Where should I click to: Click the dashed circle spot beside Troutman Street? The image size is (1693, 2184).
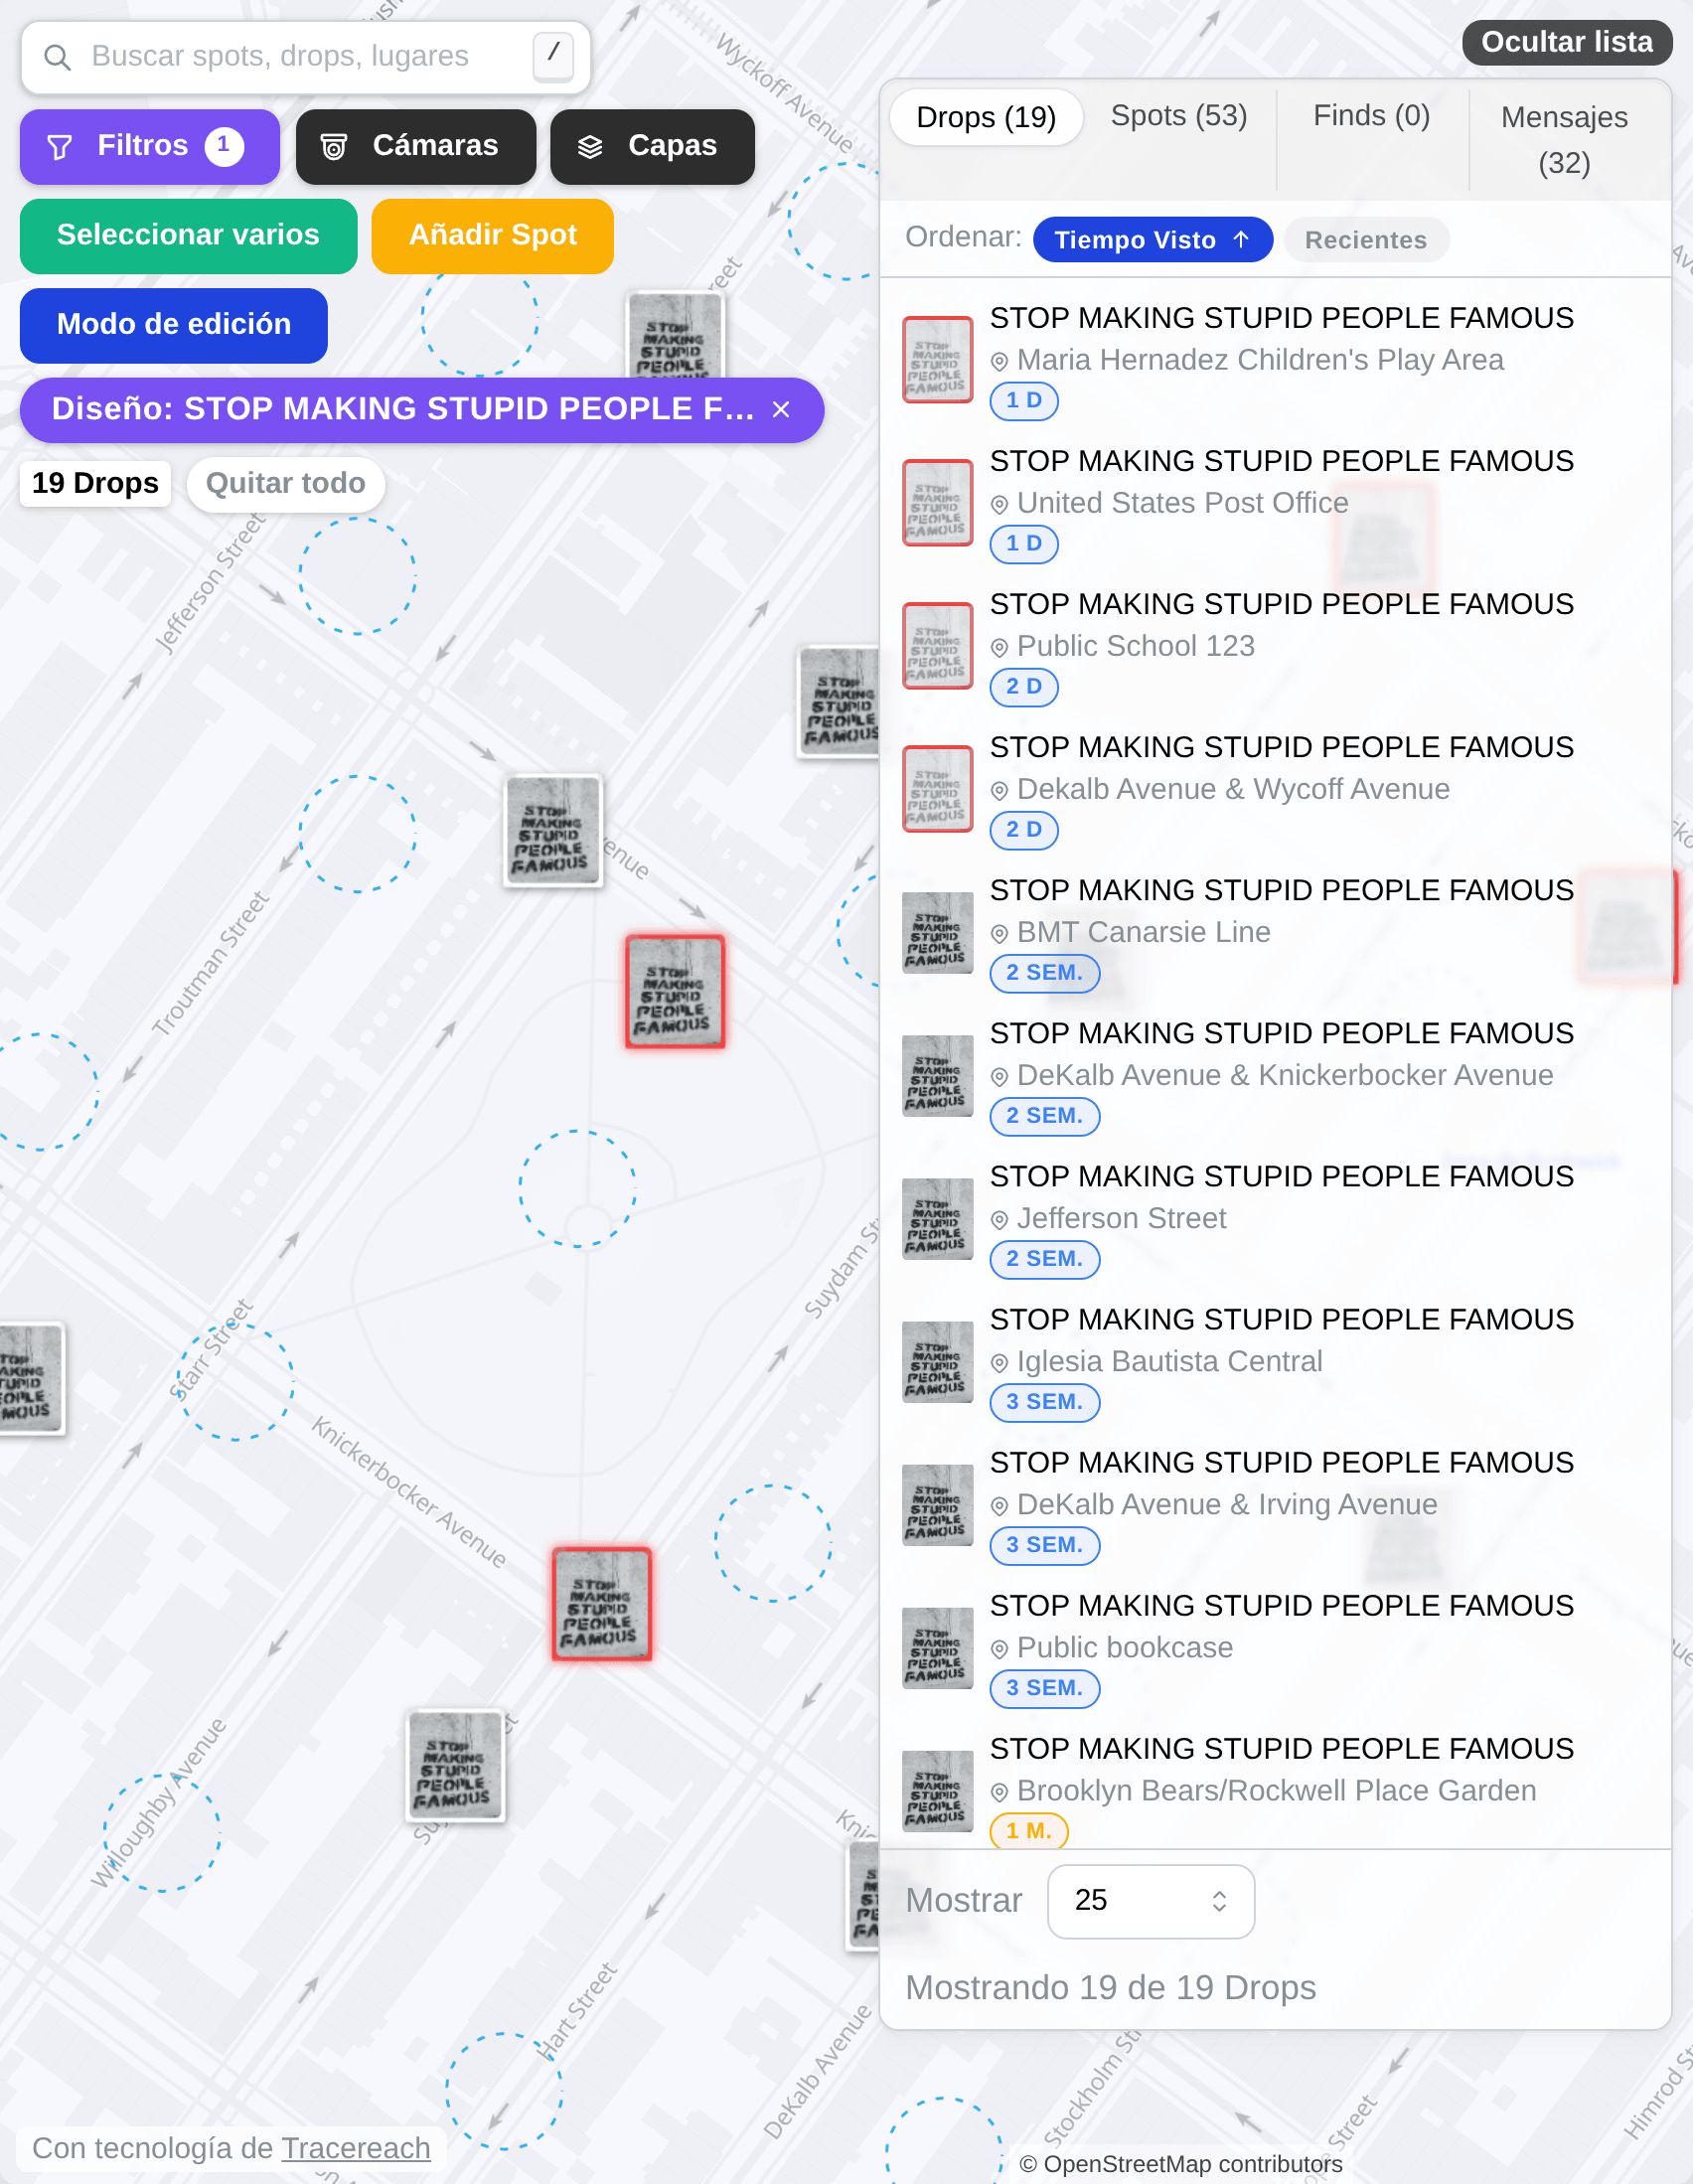coord(357,833)
